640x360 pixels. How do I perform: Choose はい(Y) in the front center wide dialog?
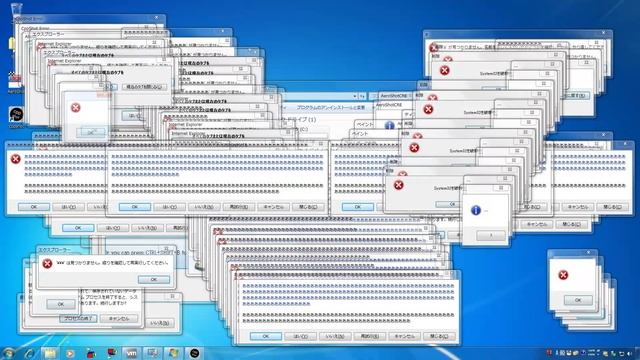(x=169, y=207)
